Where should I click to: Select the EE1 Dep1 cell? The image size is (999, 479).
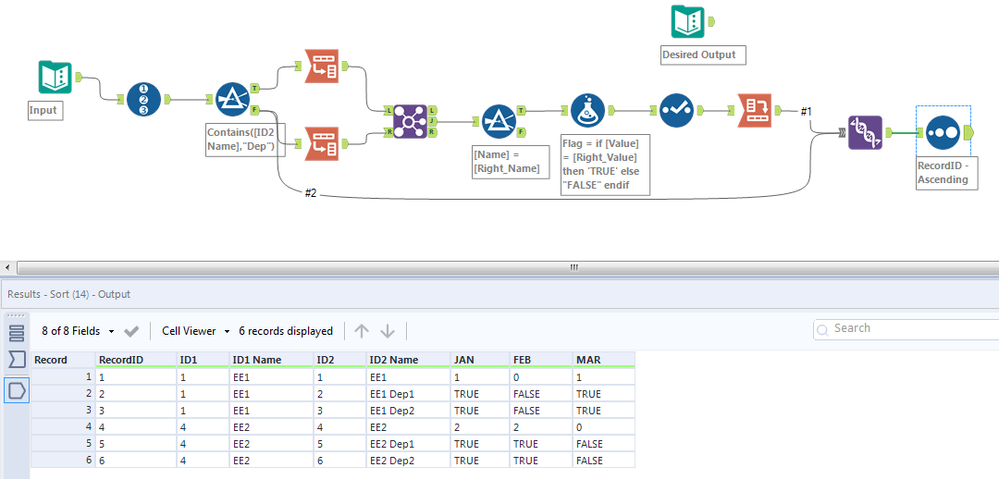(408, 394)
